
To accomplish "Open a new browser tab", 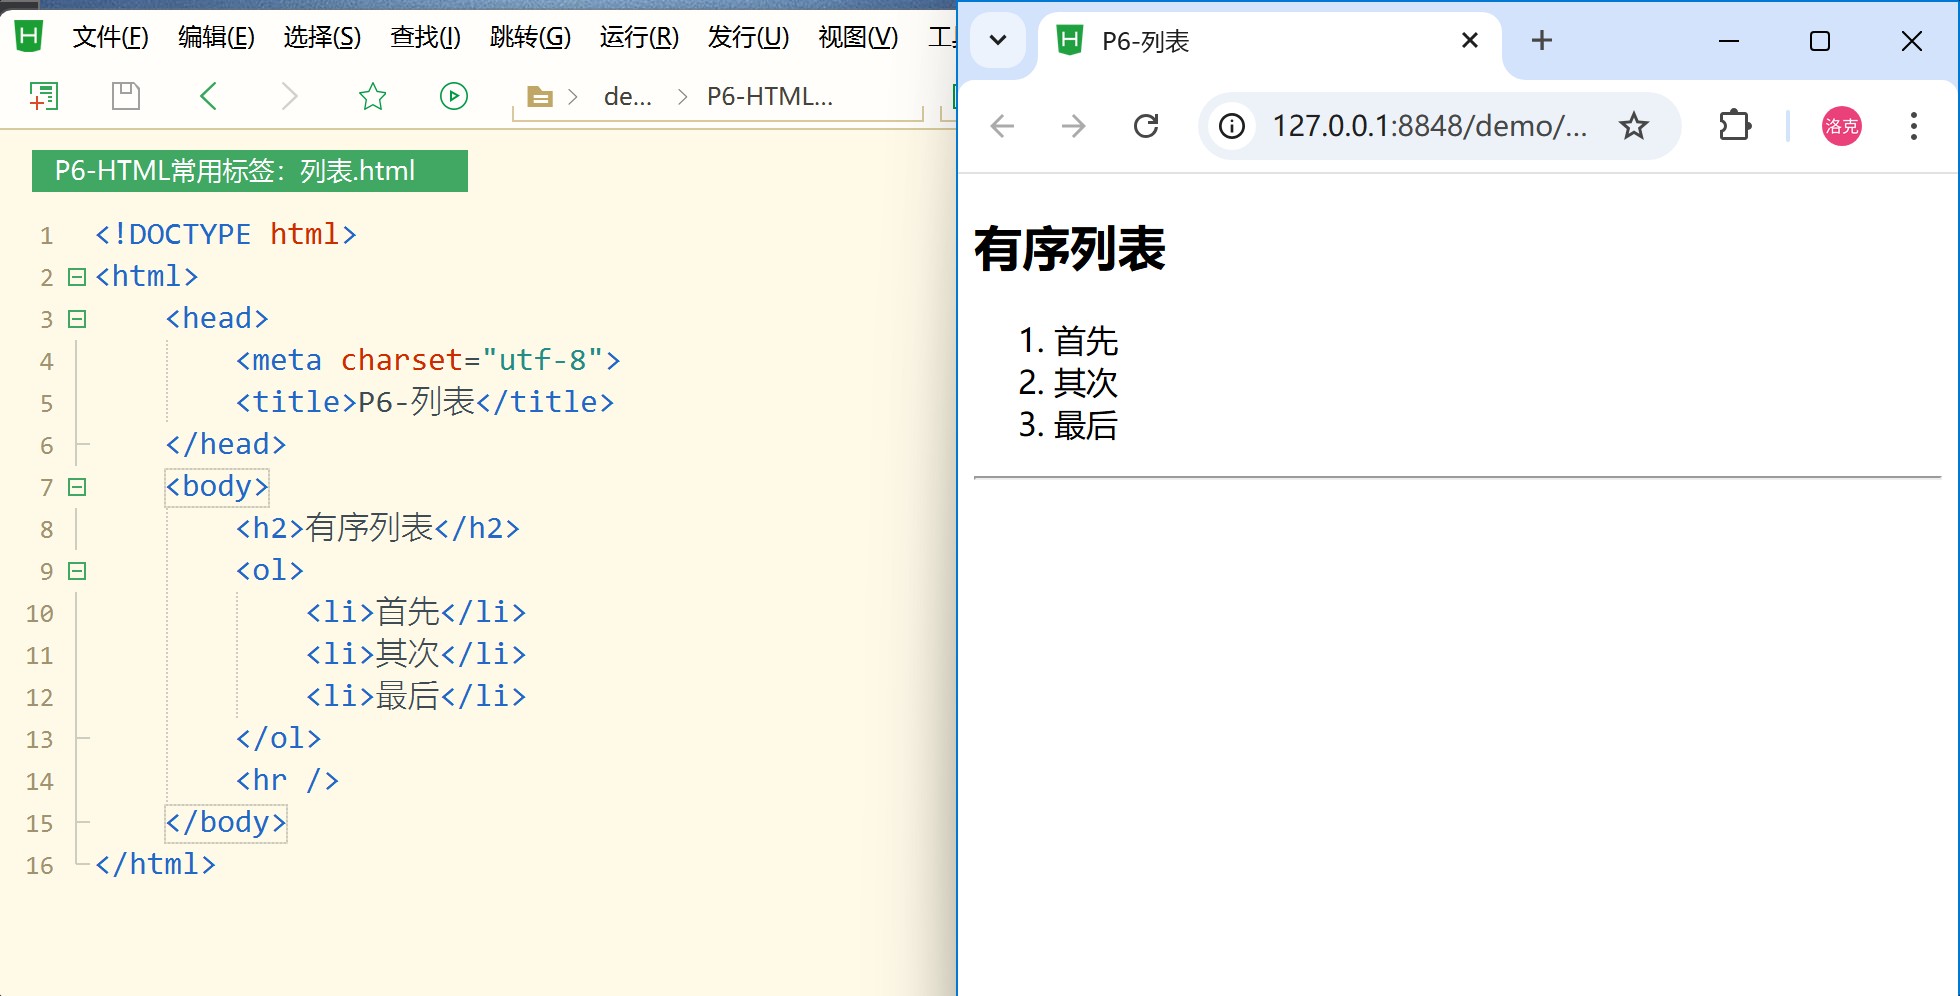I will point(1542,40).
